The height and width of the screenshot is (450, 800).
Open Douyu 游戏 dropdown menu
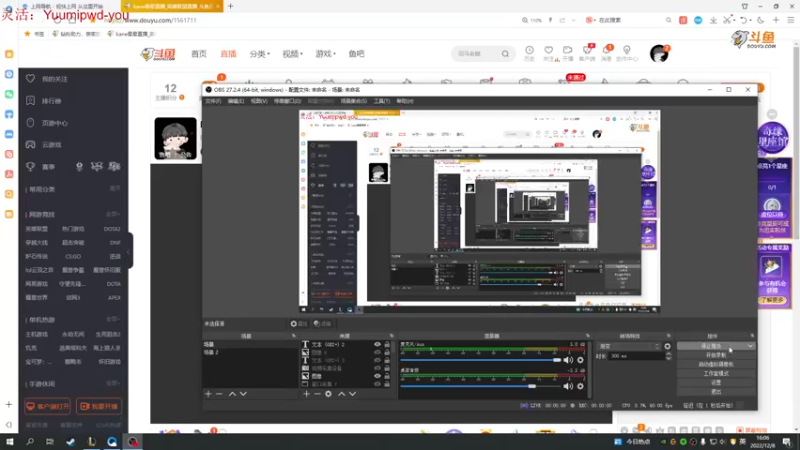click(325, 54)
